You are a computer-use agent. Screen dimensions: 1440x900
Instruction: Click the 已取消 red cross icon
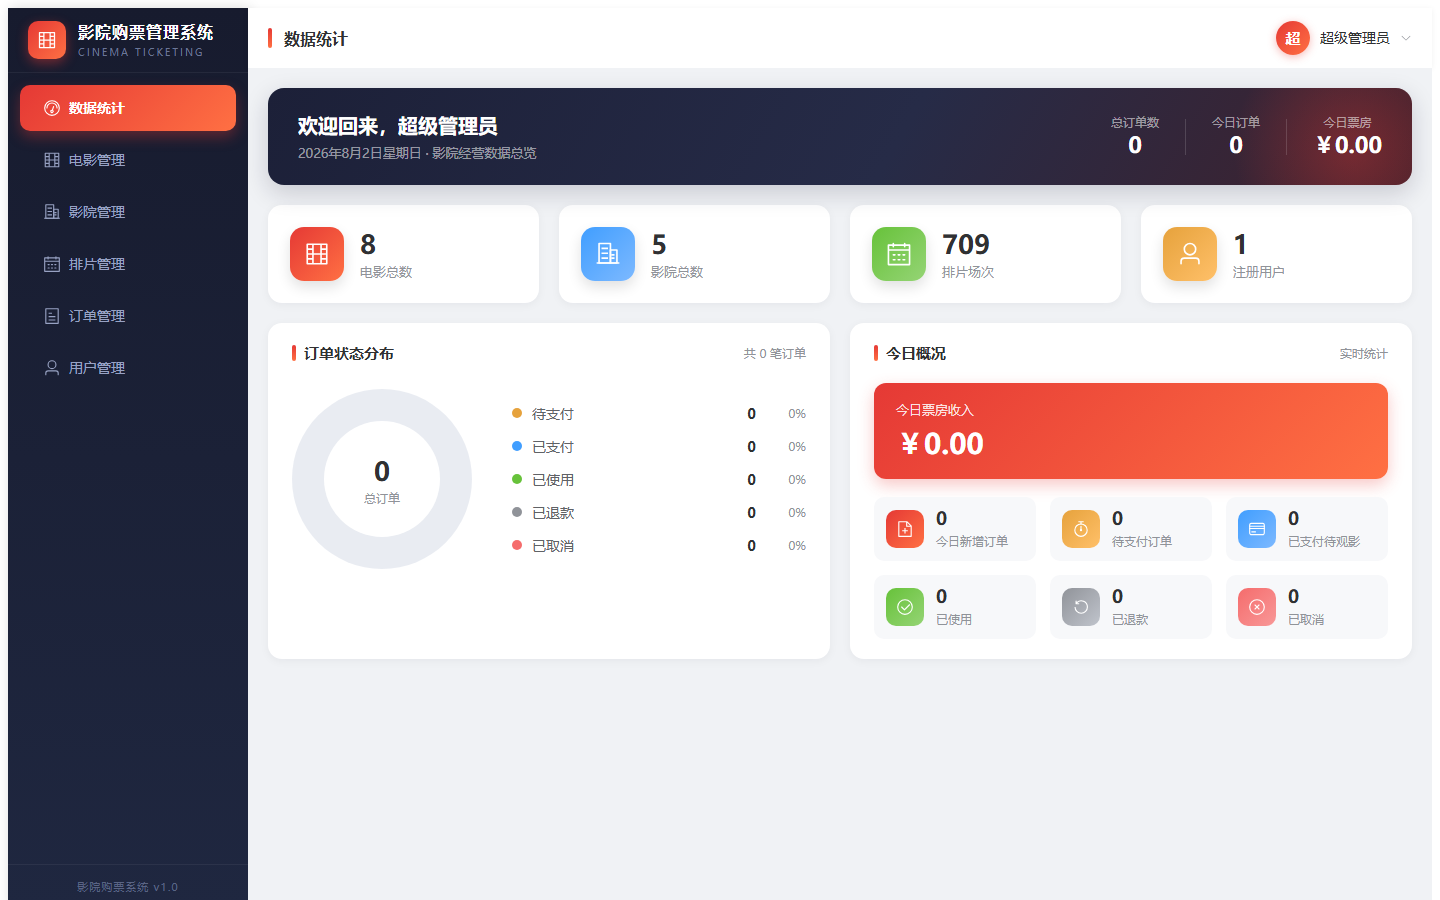pyautogui.click(x=1257, y=607)
